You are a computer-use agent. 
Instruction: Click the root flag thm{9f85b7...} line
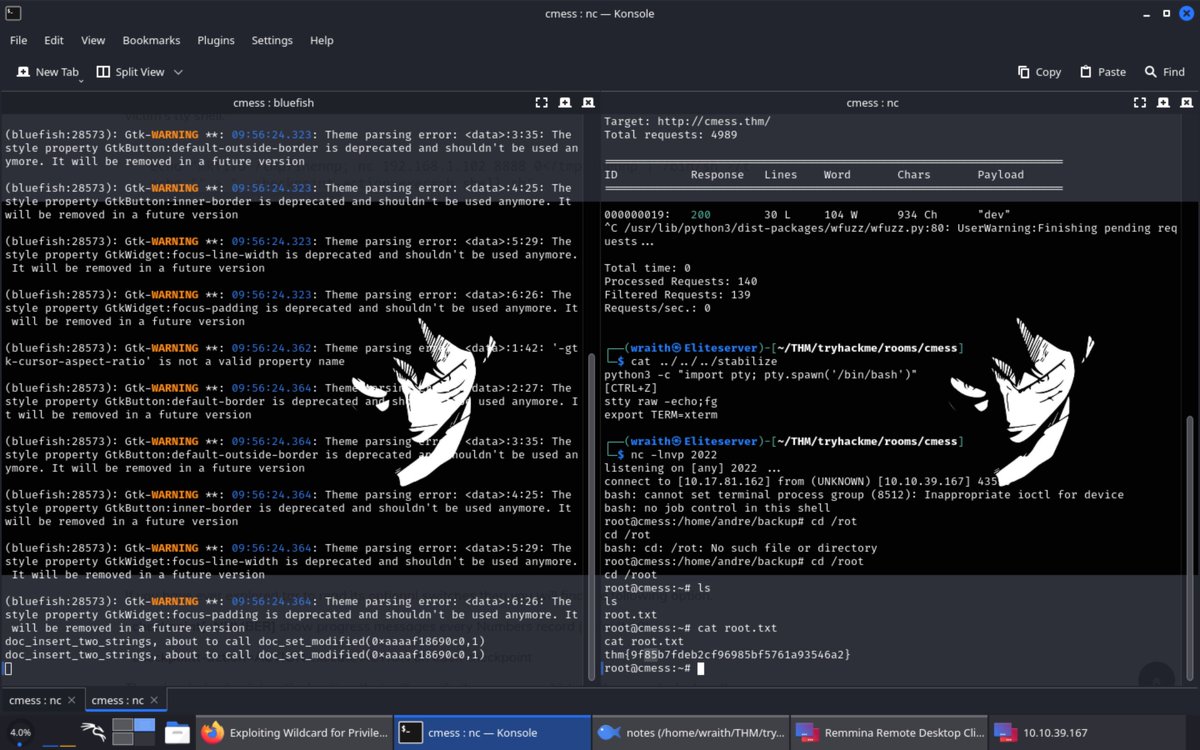pos(727,655)
